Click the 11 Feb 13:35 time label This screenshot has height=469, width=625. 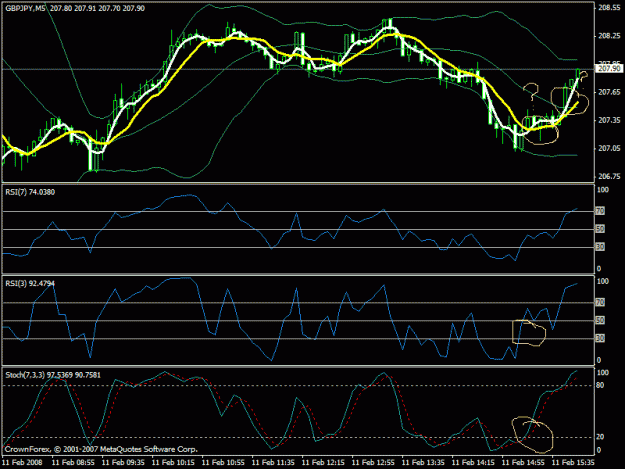423,463
